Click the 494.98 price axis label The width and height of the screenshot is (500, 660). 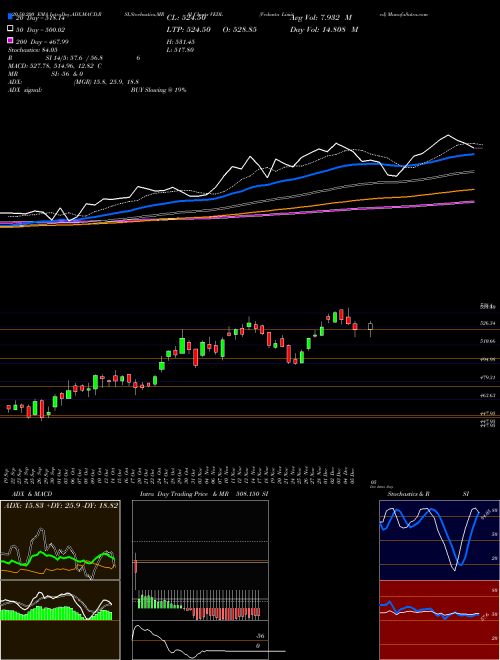coord(488,359)
